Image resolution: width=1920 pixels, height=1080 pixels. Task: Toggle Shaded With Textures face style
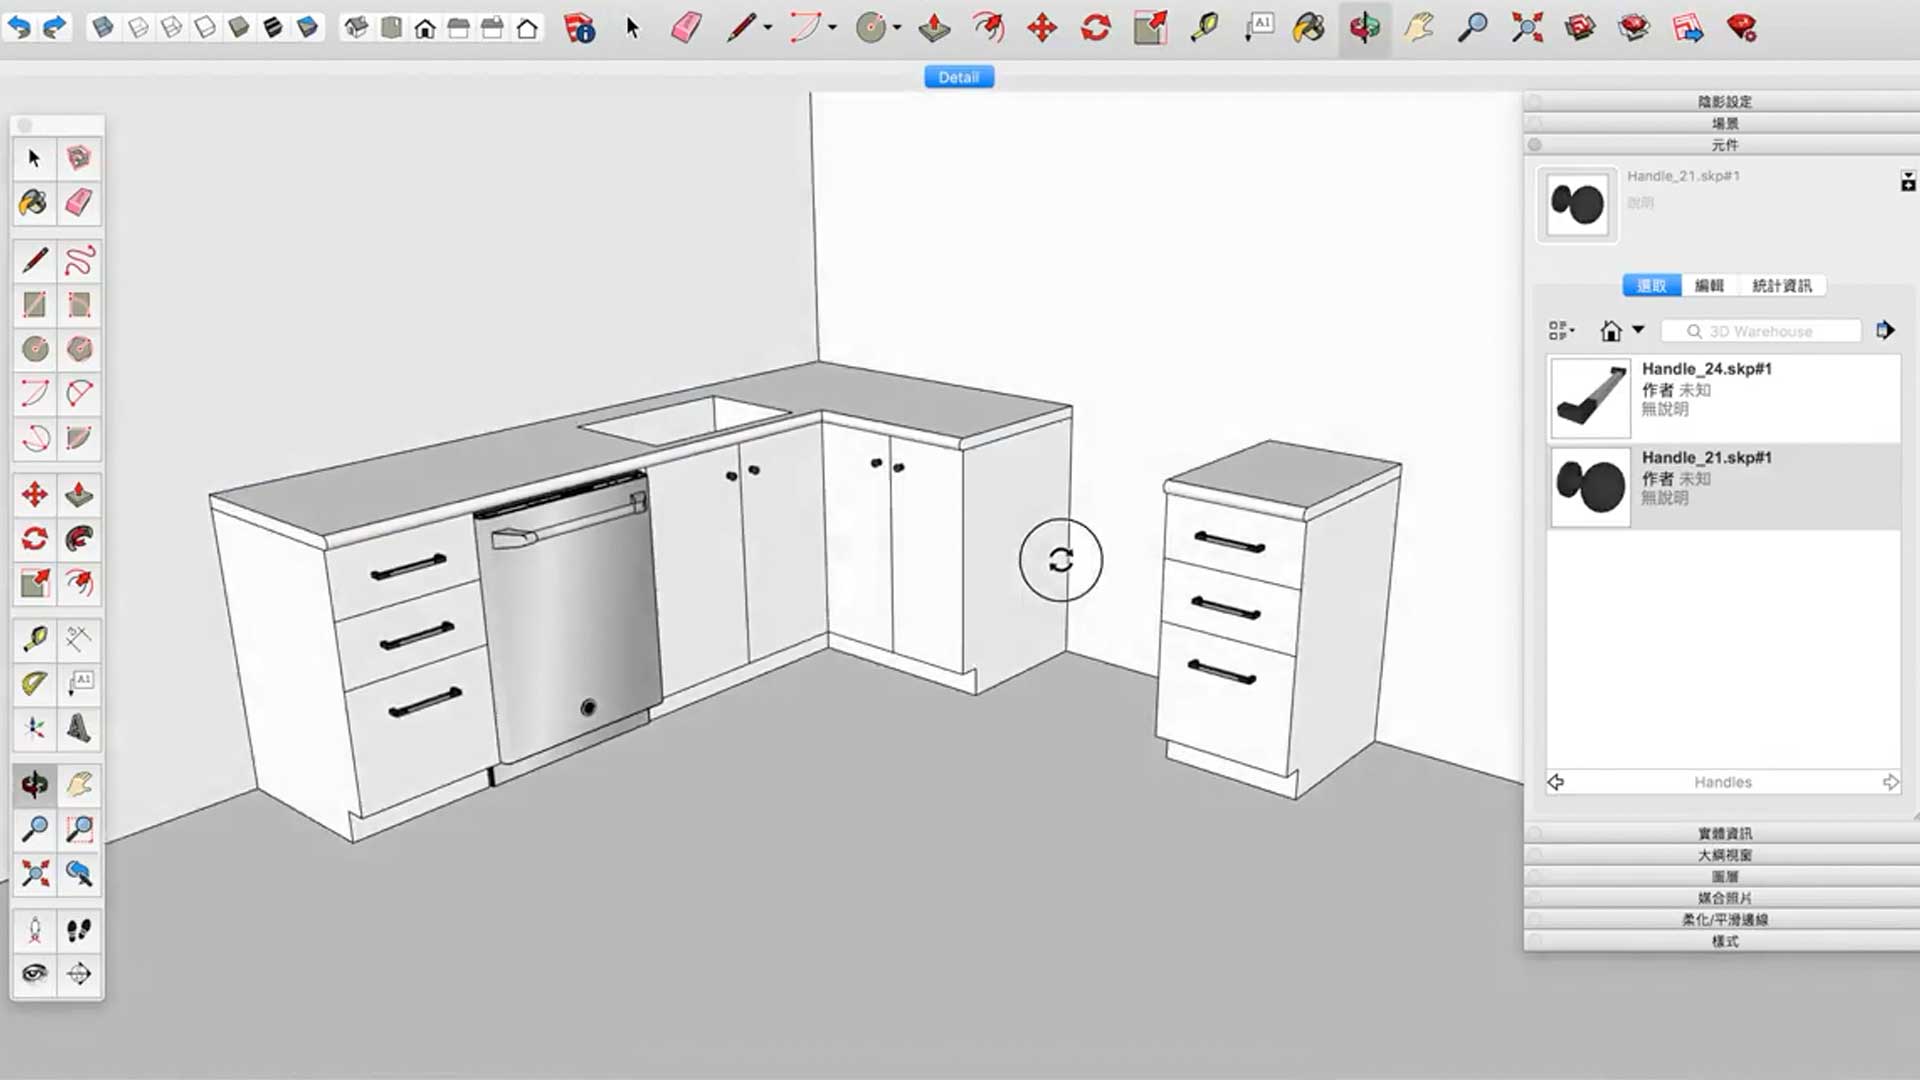tap(272, 28)
